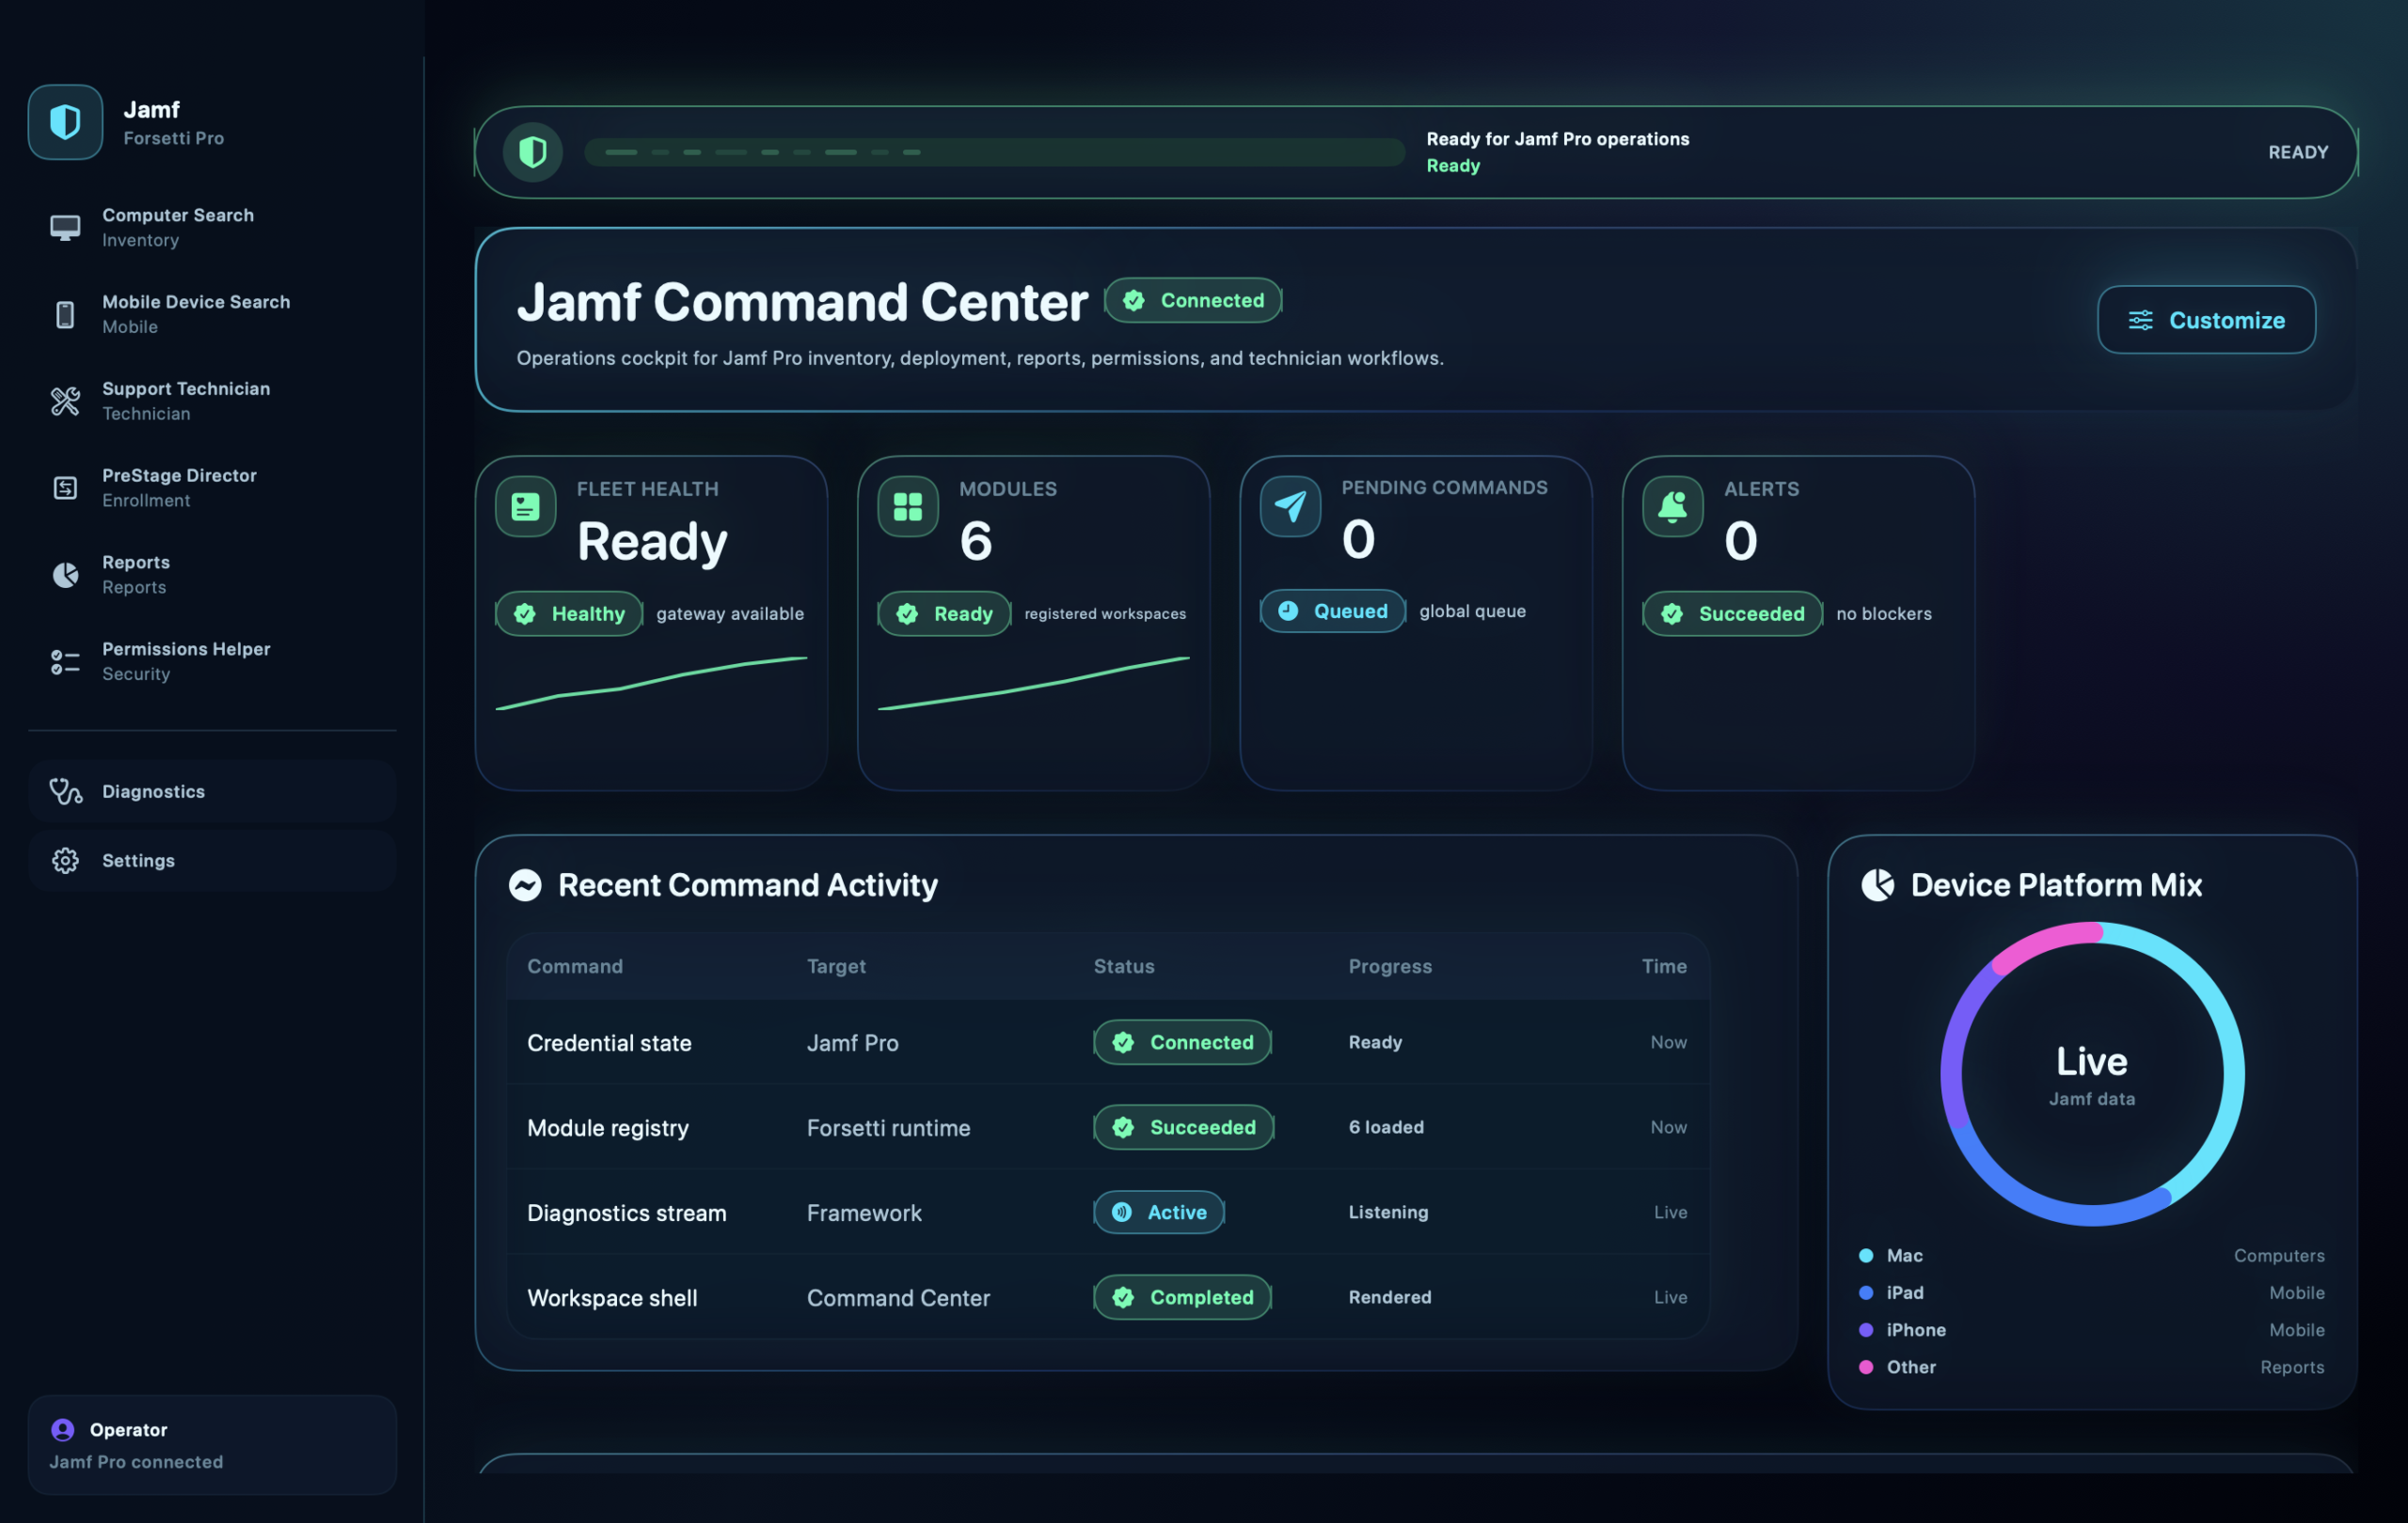Click the Target column header
This screenshot has width=2408, height=1523.
pyautogui.click(x=836, y=966)
